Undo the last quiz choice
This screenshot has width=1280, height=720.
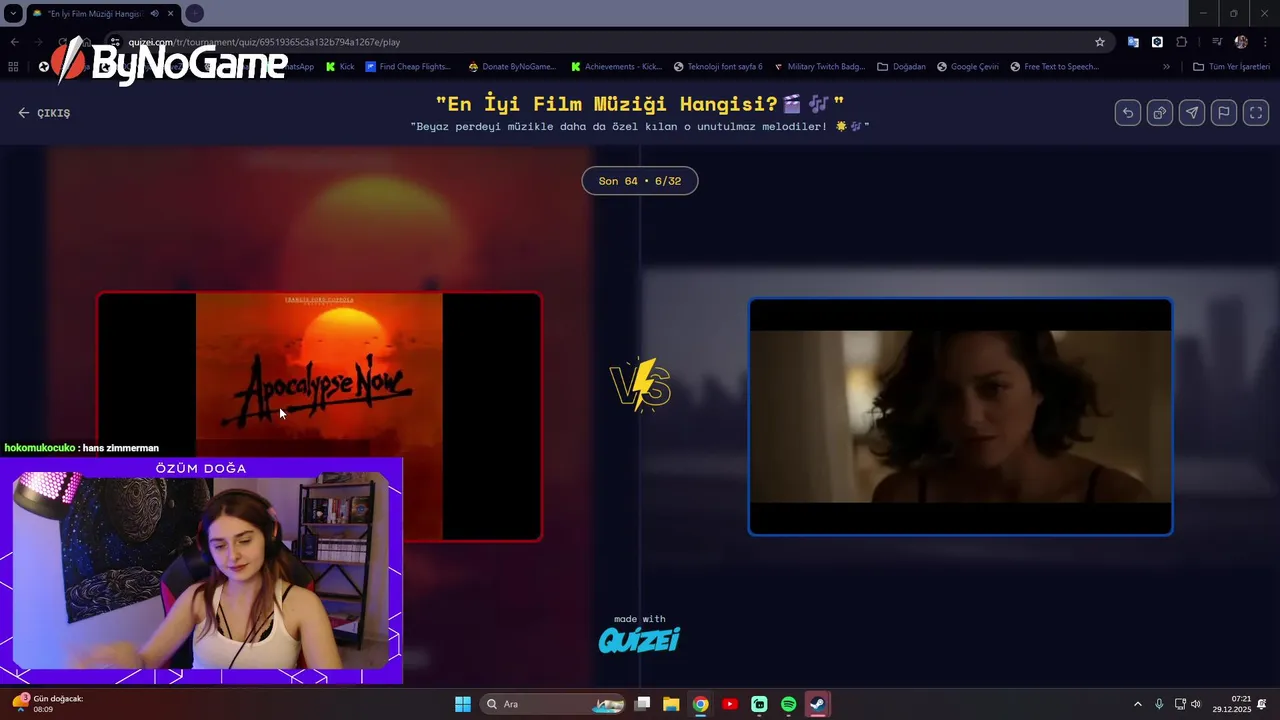click(x=1128, y=113)
